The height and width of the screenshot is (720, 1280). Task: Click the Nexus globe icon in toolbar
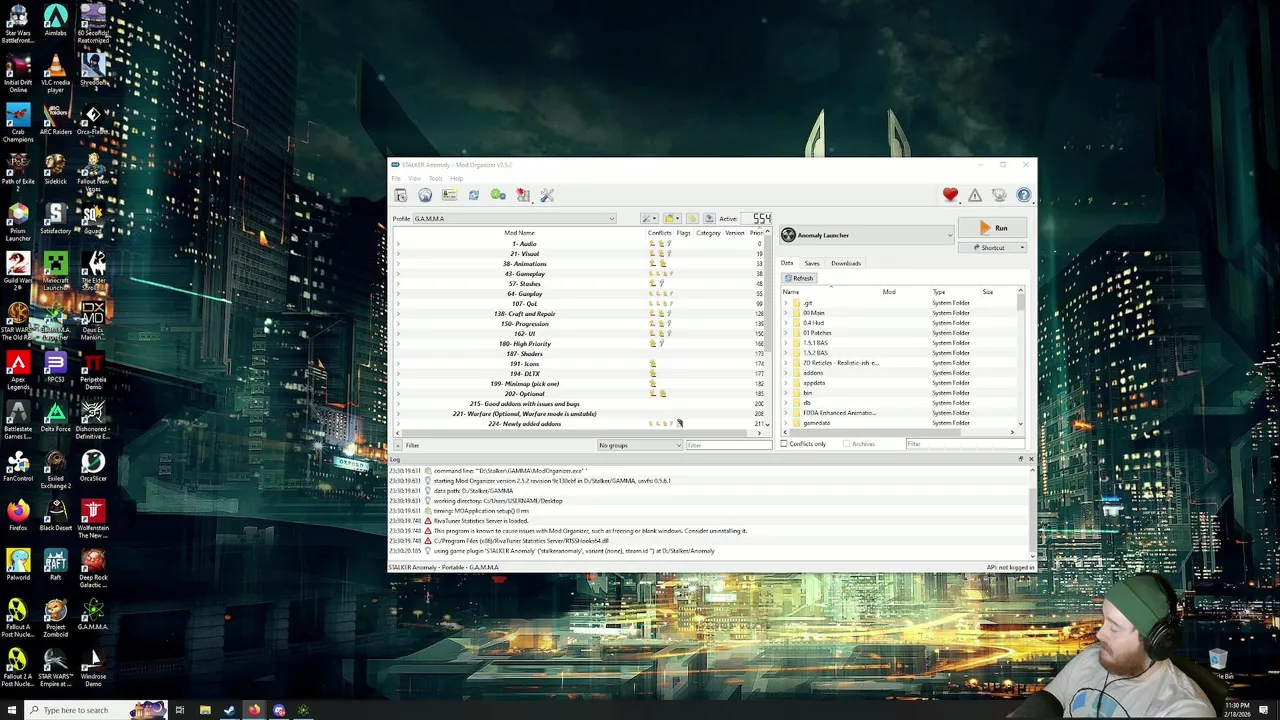pyautogui.click(x=425, y=195)
